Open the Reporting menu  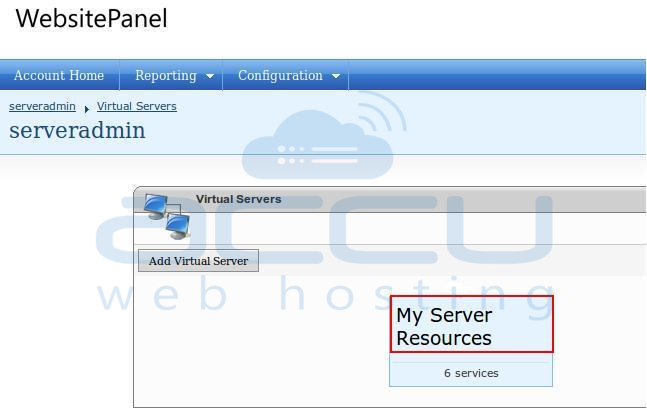point(166,76)
